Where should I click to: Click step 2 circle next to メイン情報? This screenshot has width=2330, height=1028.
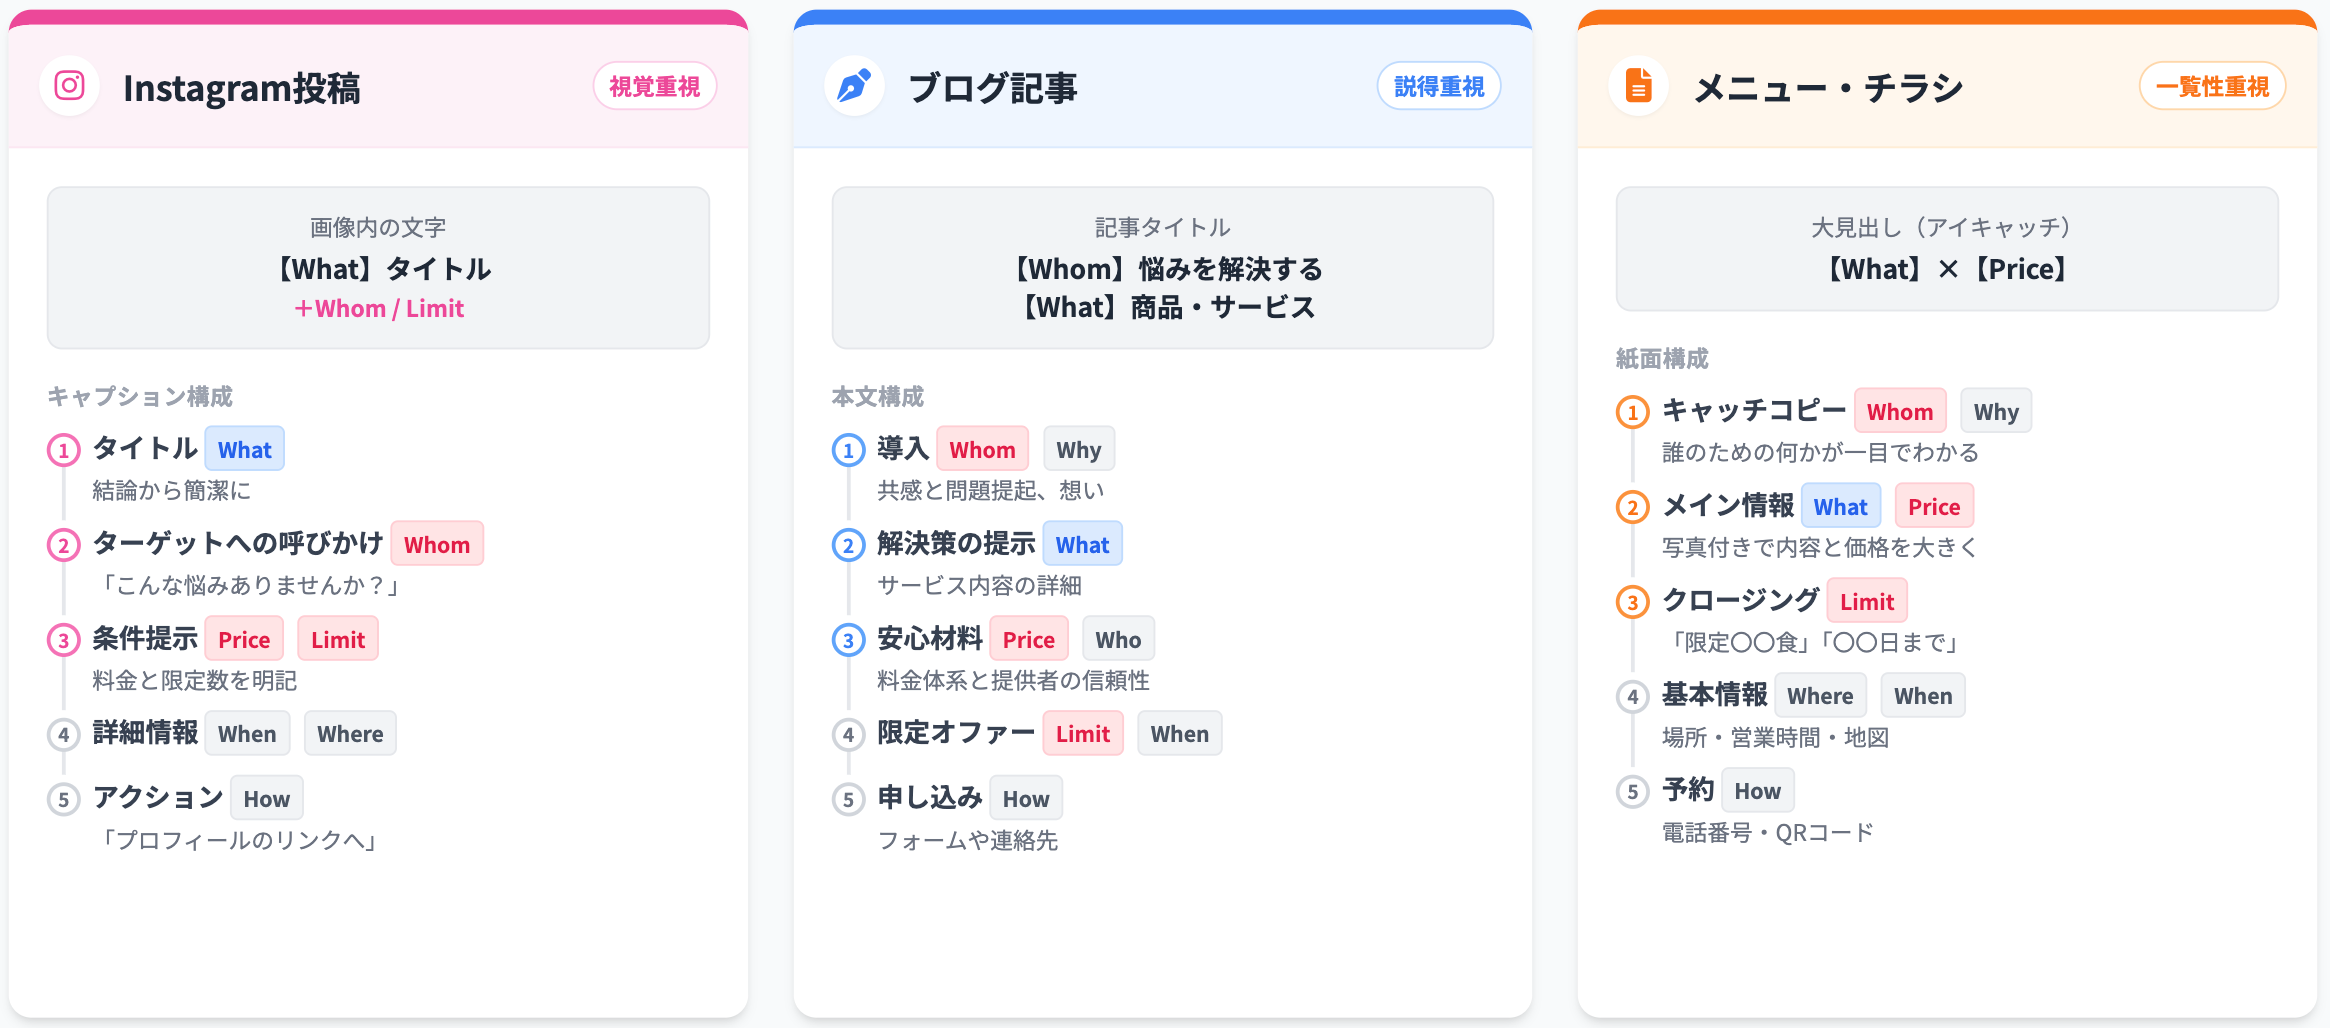tap(1633, 507)
